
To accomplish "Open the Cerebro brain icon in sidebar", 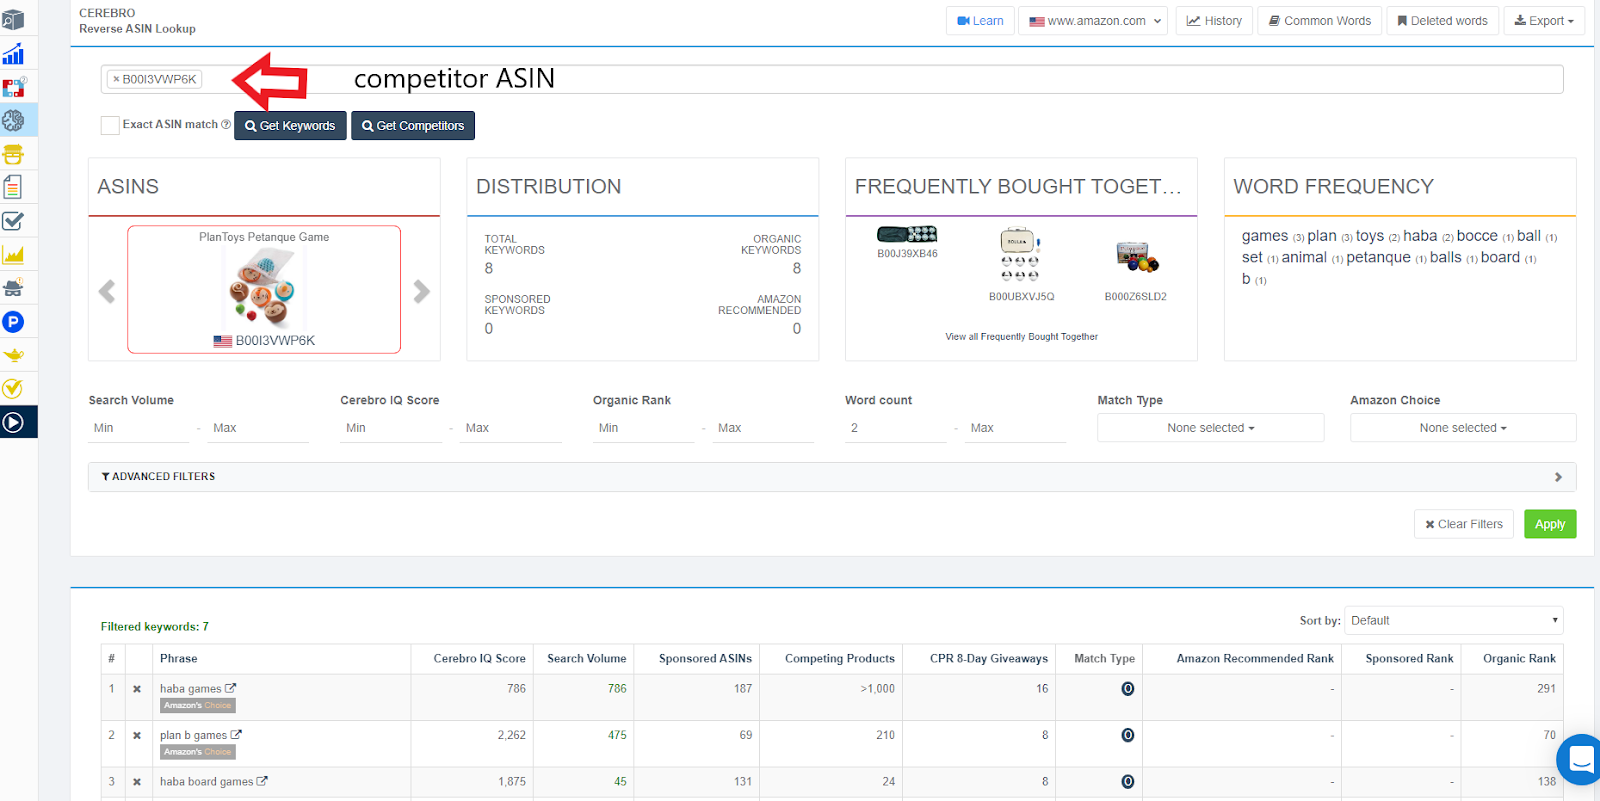I will pyautogui.click(x=13, y=121).
